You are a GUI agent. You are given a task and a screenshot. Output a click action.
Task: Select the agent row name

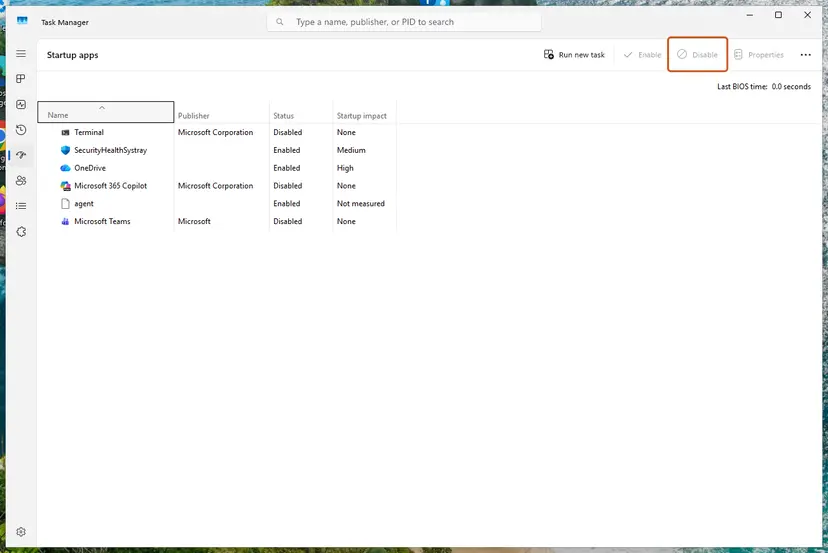tap(84, 203)
